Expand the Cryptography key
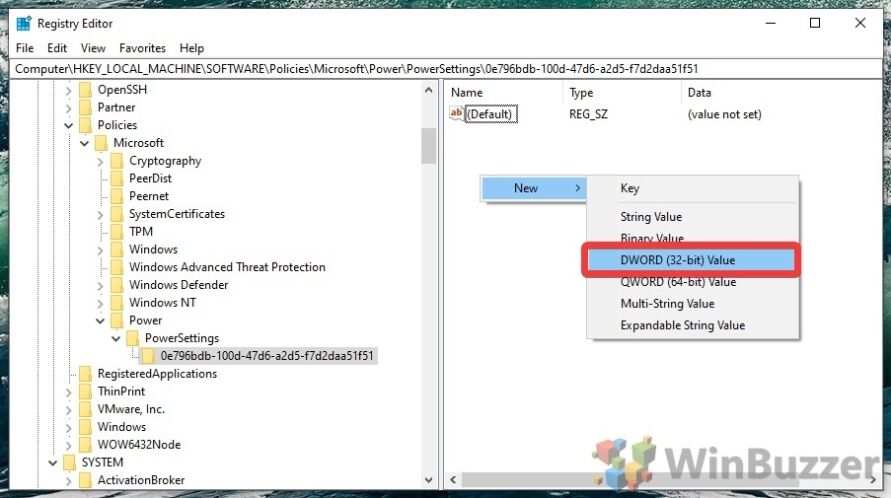891x498 pixels. (100, 161)
